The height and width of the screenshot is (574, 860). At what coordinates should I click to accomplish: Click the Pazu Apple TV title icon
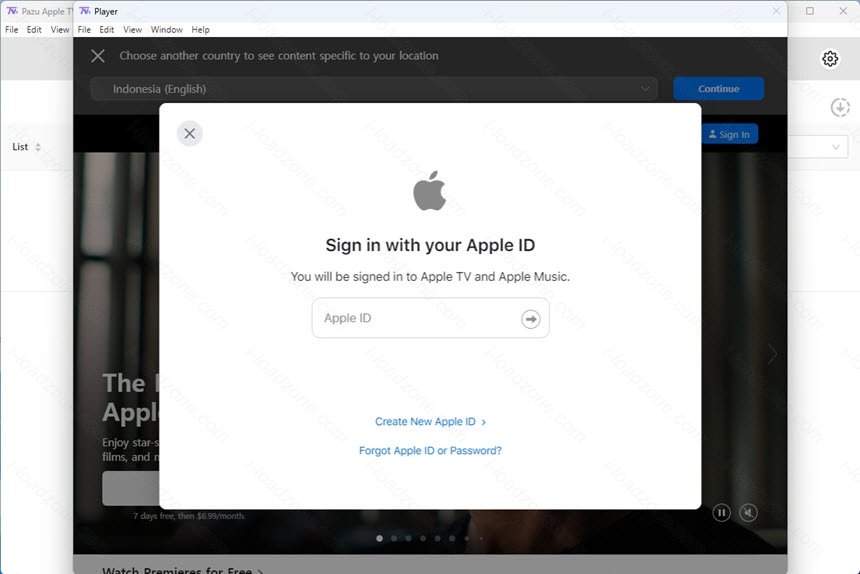coord(12,11)
